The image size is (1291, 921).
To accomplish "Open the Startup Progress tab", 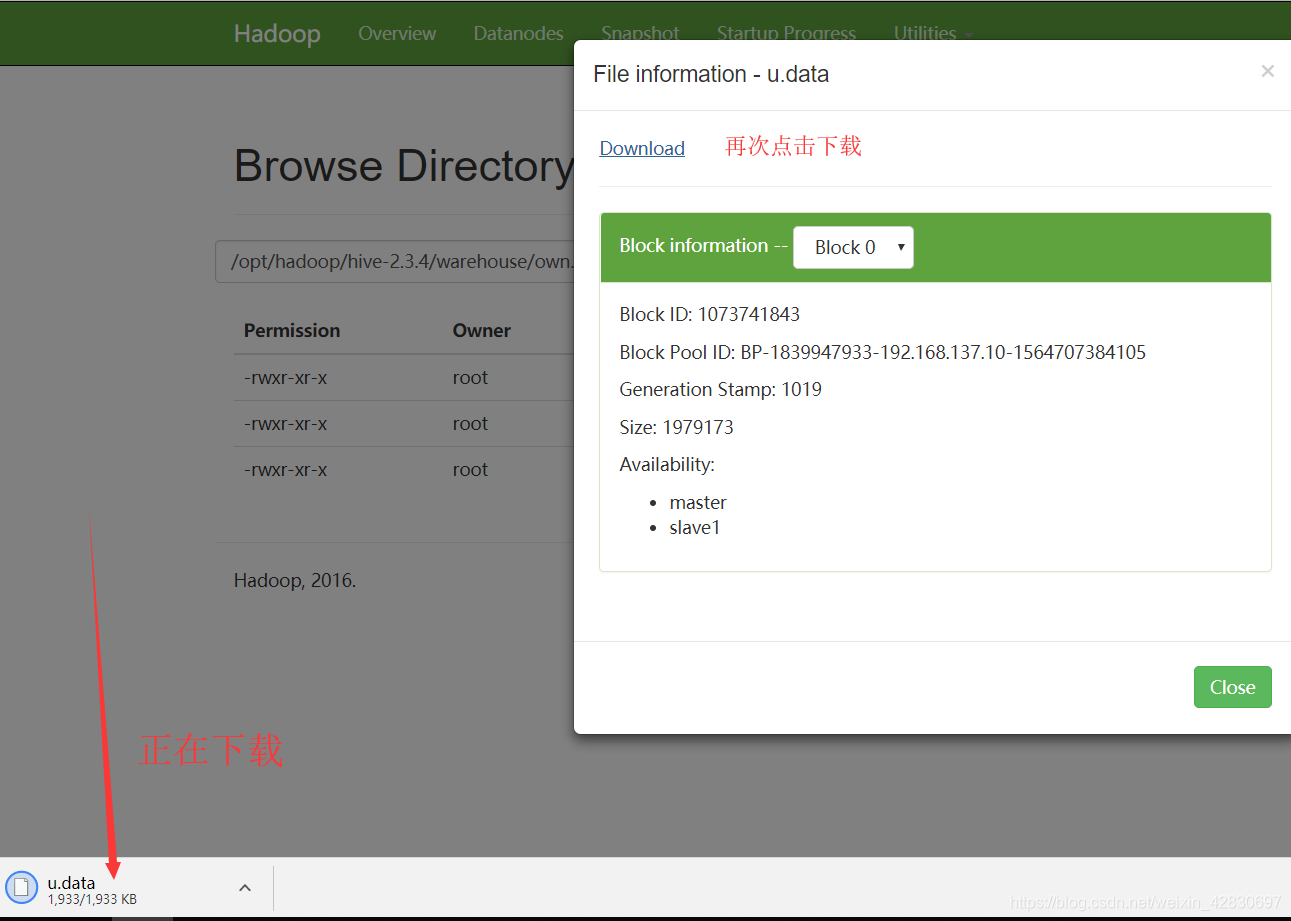I will 786,32.
